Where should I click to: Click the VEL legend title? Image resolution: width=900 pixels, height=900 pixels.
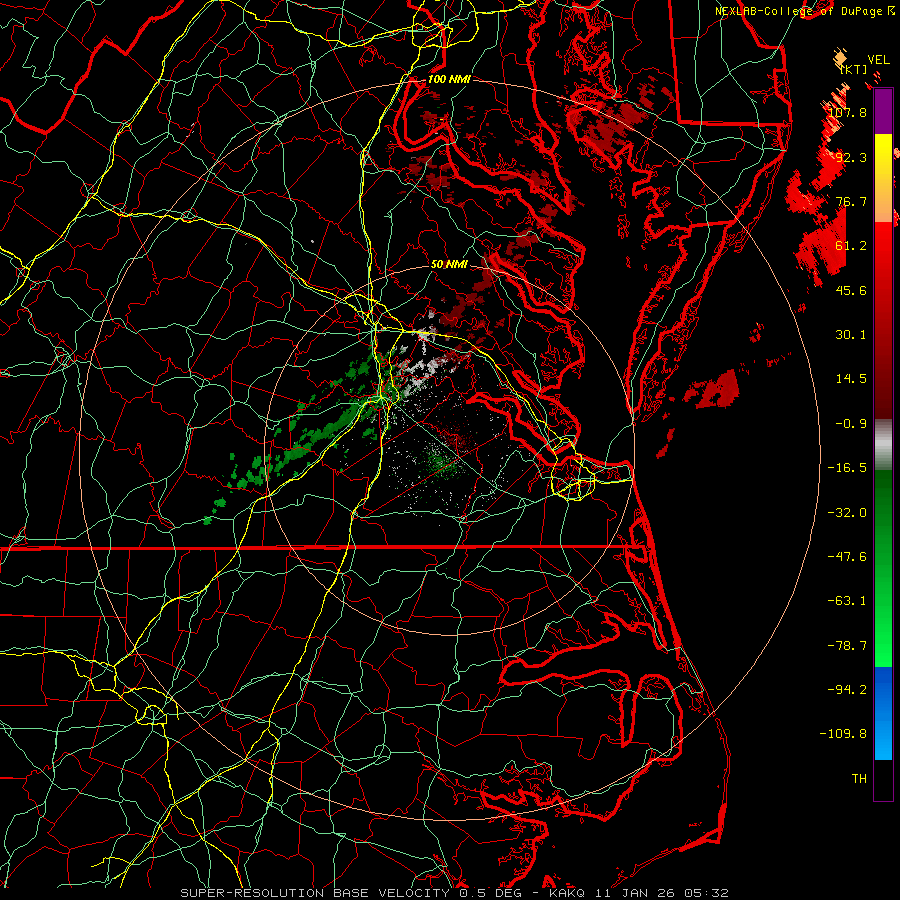coord(878,59)
